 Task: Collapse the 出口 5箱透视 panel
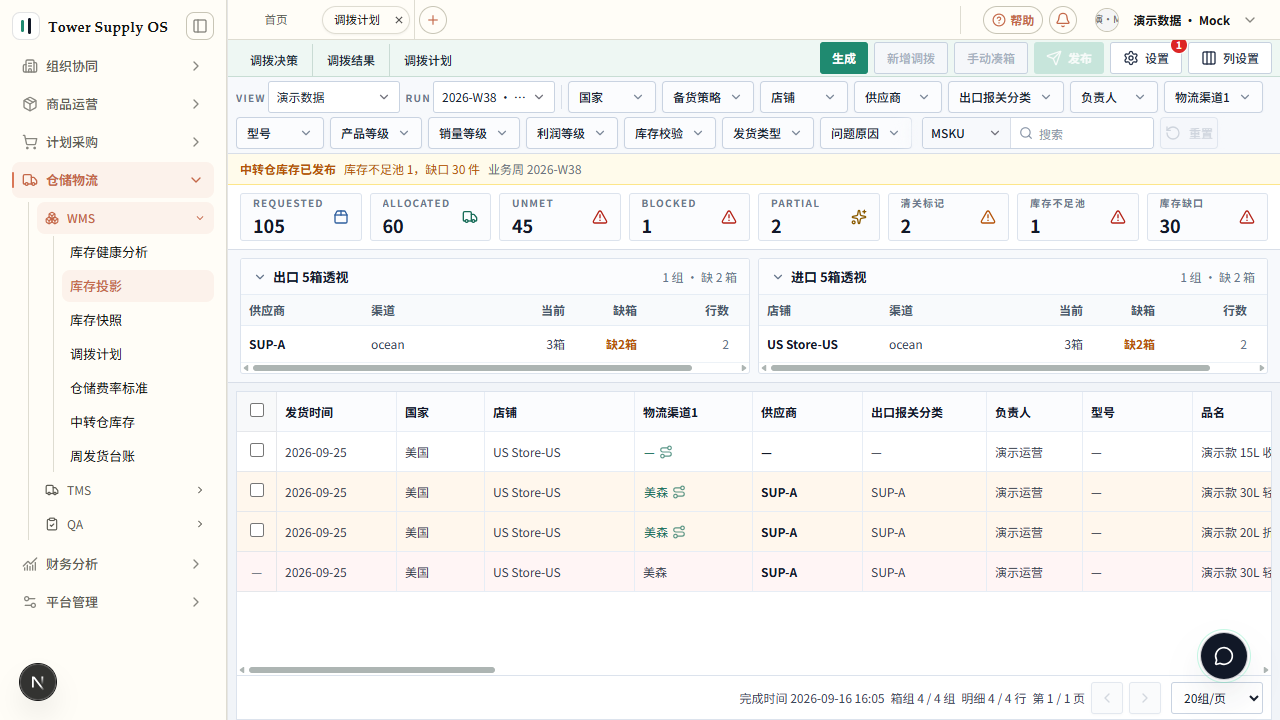click(260, 277)
